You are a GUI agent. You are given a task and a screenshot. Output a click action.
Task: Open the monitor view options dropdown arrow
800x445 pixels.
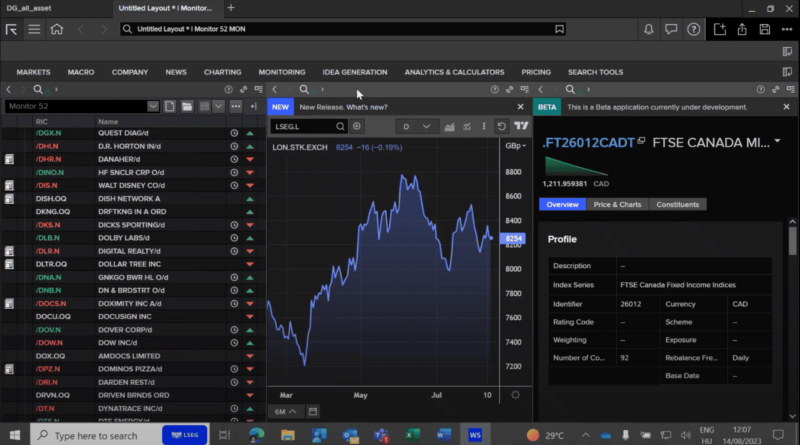click(x=218, y=106)
